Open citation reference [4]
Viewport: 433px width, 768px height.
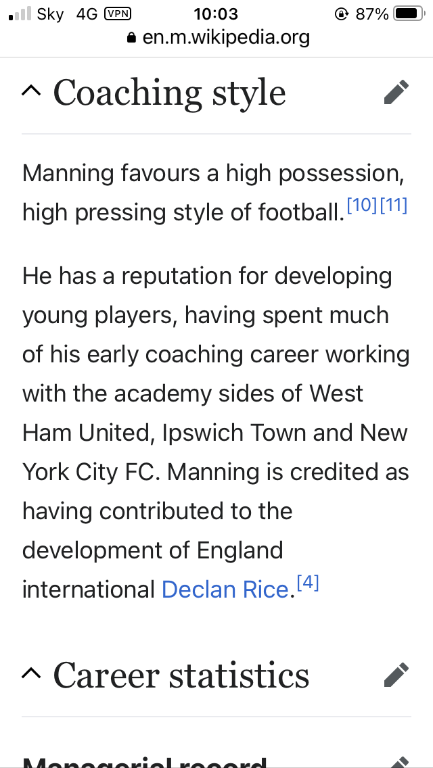coord(308,582)
